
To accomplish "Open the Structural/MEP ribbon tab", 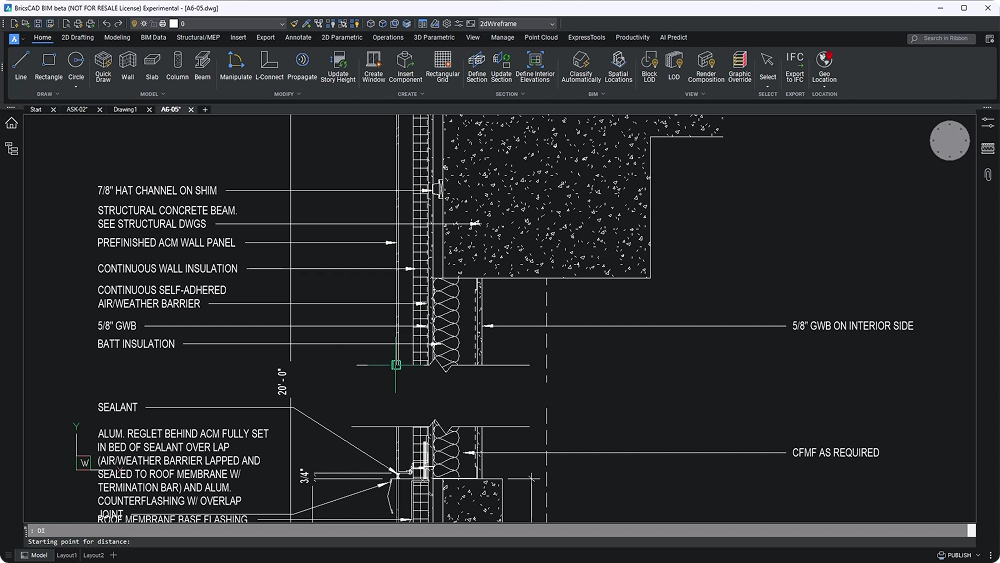I will pyautogui.click(x=198, y=38).
